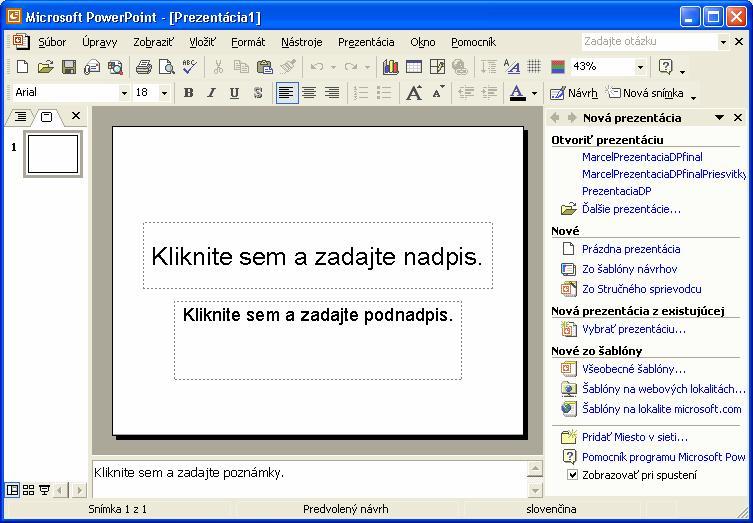Viewport: 753px width, 523px height.
Task: Apply text Shadow formatting
Action: [258, 93]
